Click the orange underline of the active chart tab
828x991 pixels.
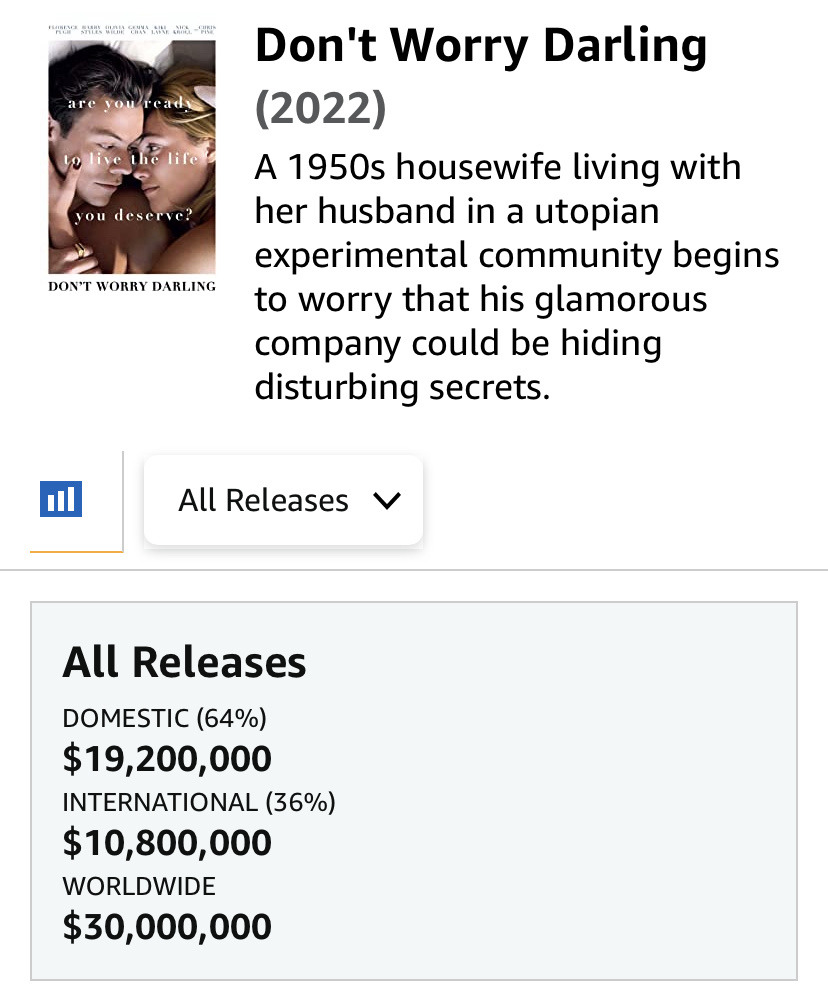tap(76, 551)
